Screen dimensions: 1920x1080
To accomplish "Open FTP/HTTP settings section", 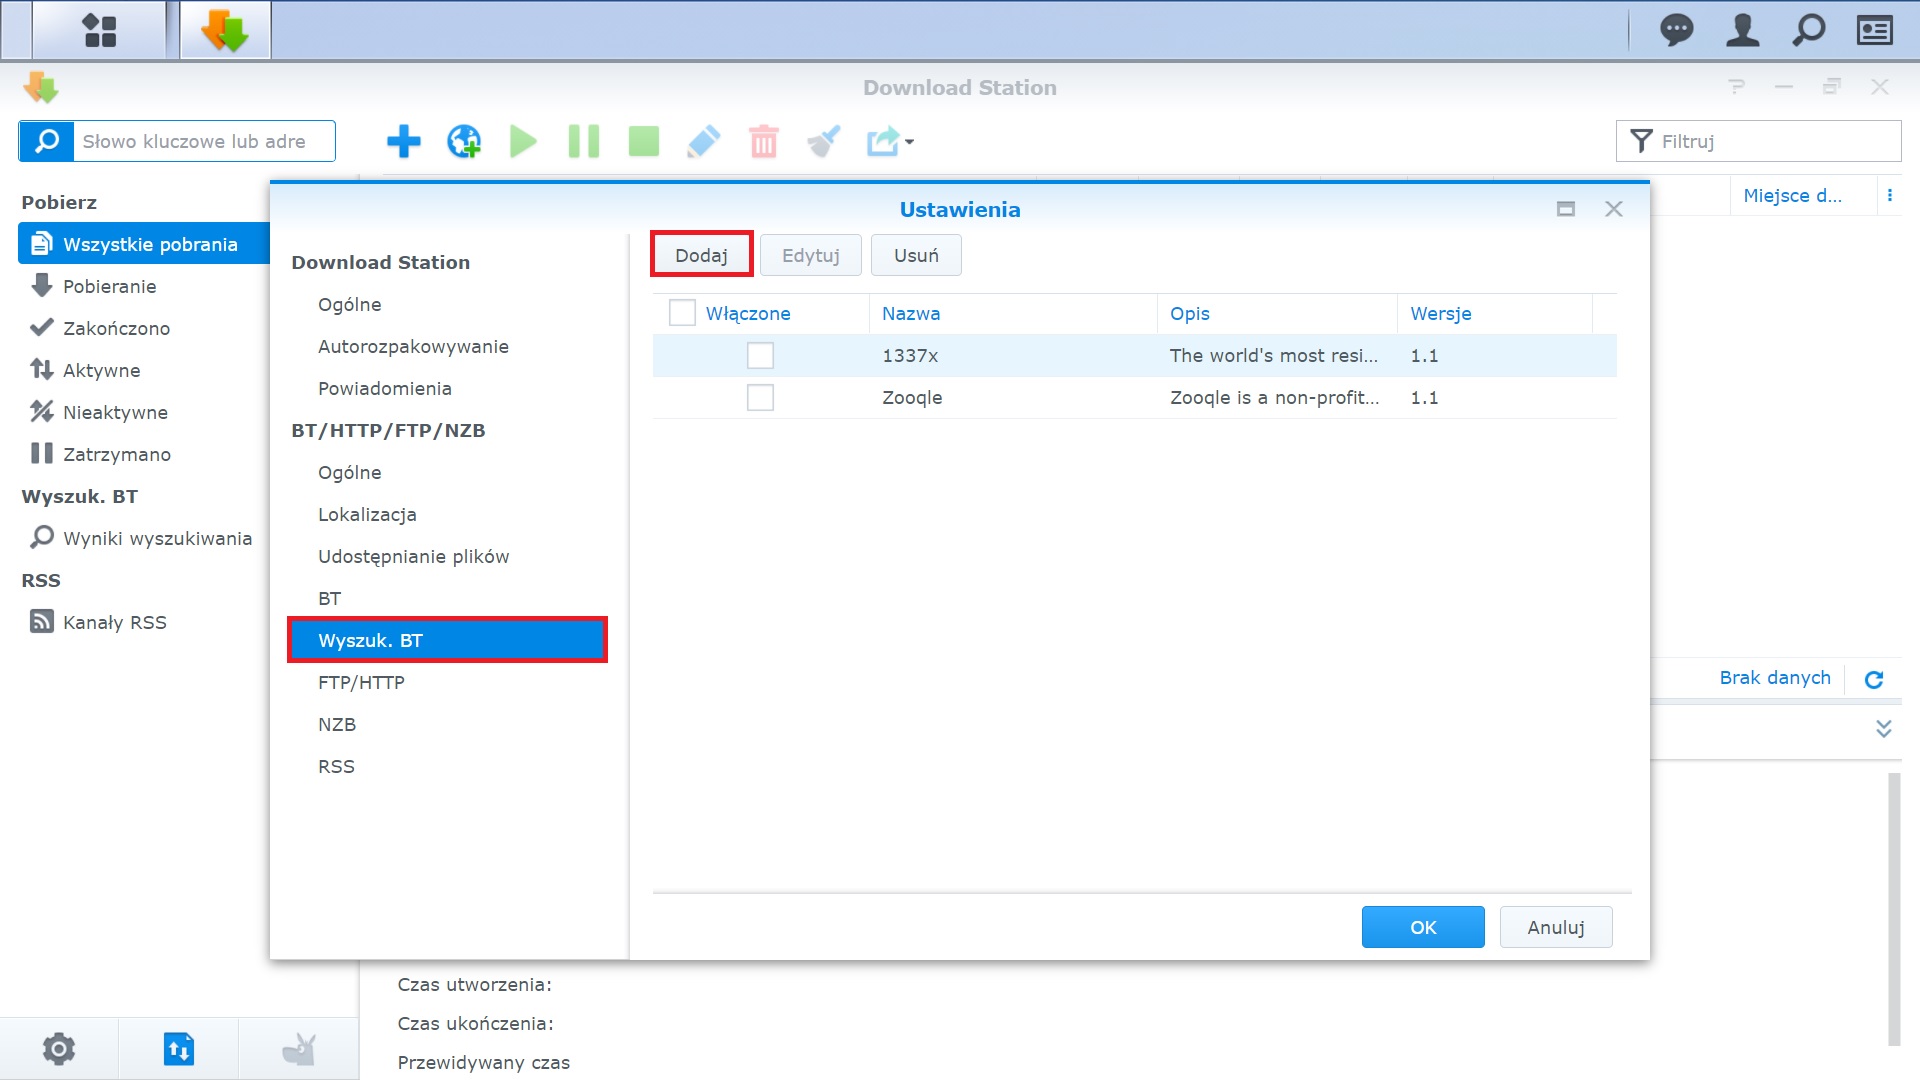I will click(361, 682).
